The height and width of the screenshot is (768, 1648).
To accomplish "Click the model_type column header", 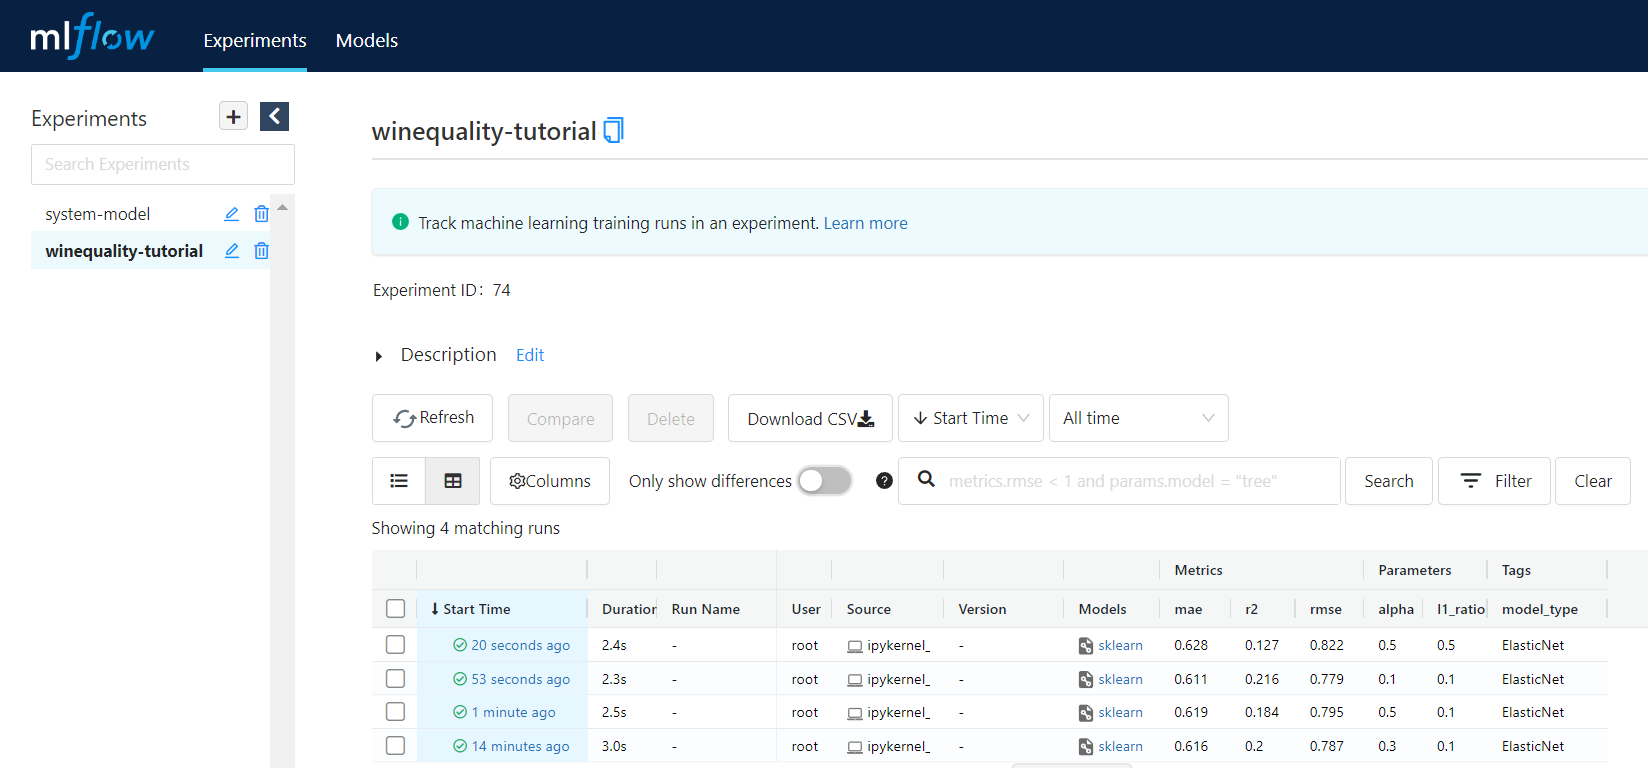I will click(x=1540, y=609).
